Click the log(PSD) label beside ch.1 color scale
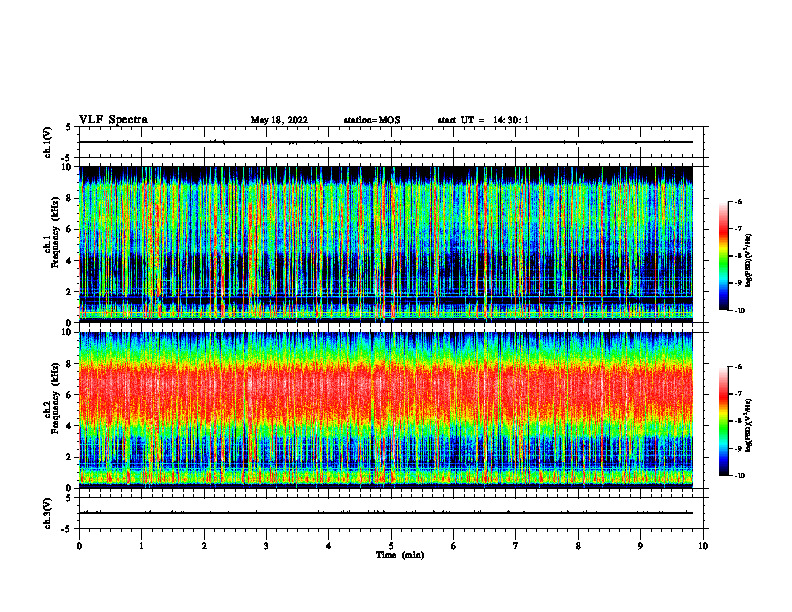This screenshot has height=612, width=792. coord(749,261)
